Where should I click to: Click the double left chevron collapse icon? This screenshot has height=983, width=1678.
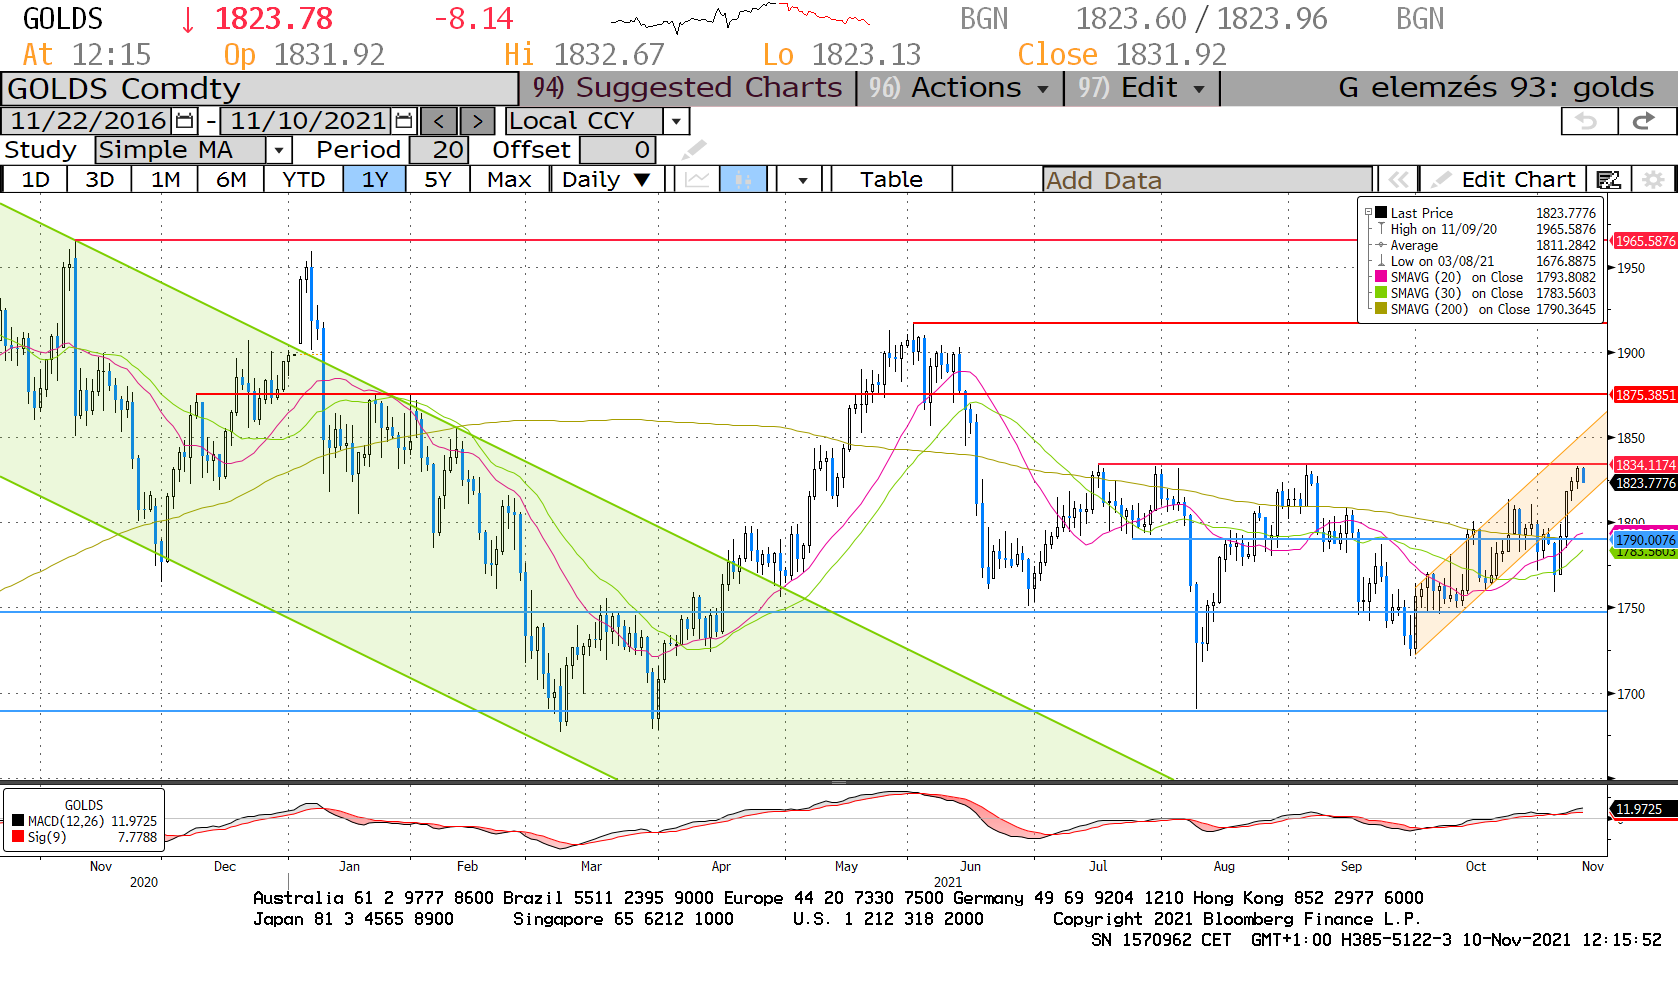1398,180
